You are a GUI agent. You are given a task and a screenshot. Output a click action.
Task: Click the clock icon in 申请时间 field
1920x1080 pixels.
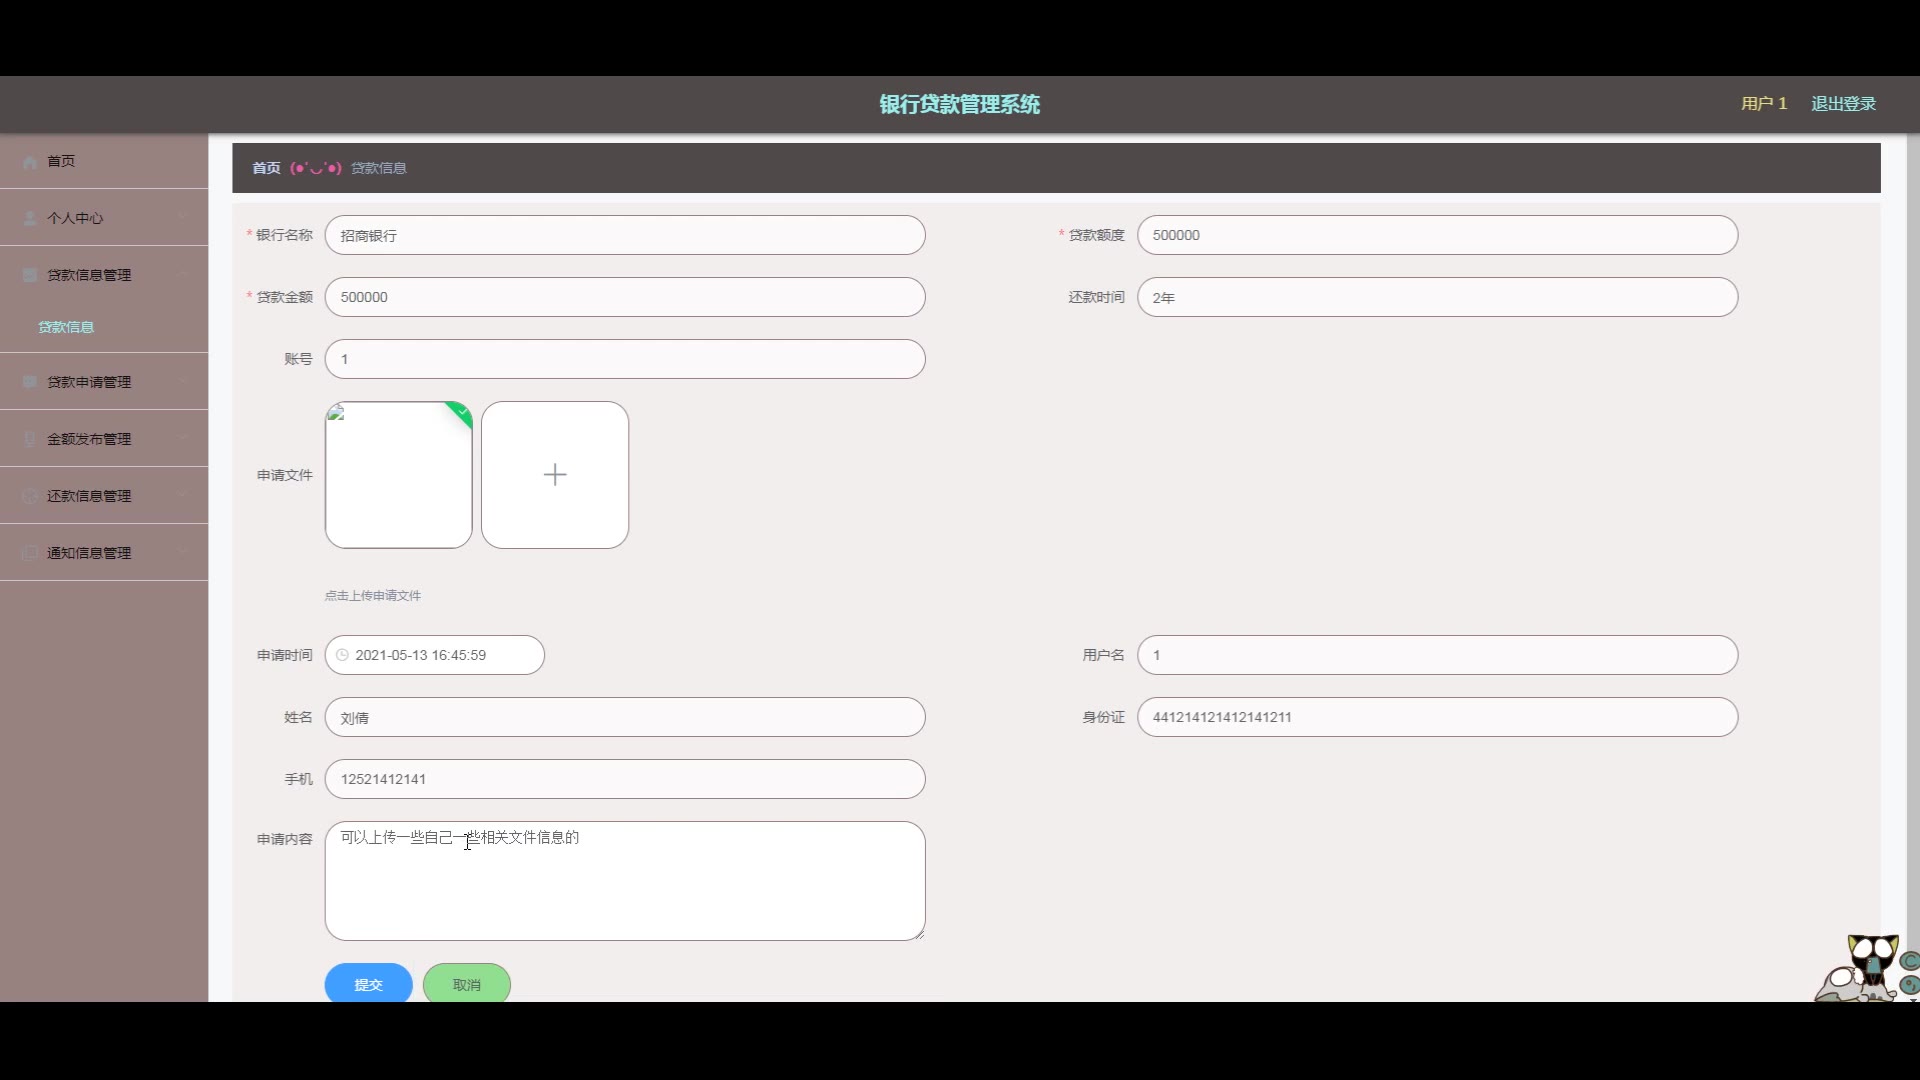click(x=343, y=655)
